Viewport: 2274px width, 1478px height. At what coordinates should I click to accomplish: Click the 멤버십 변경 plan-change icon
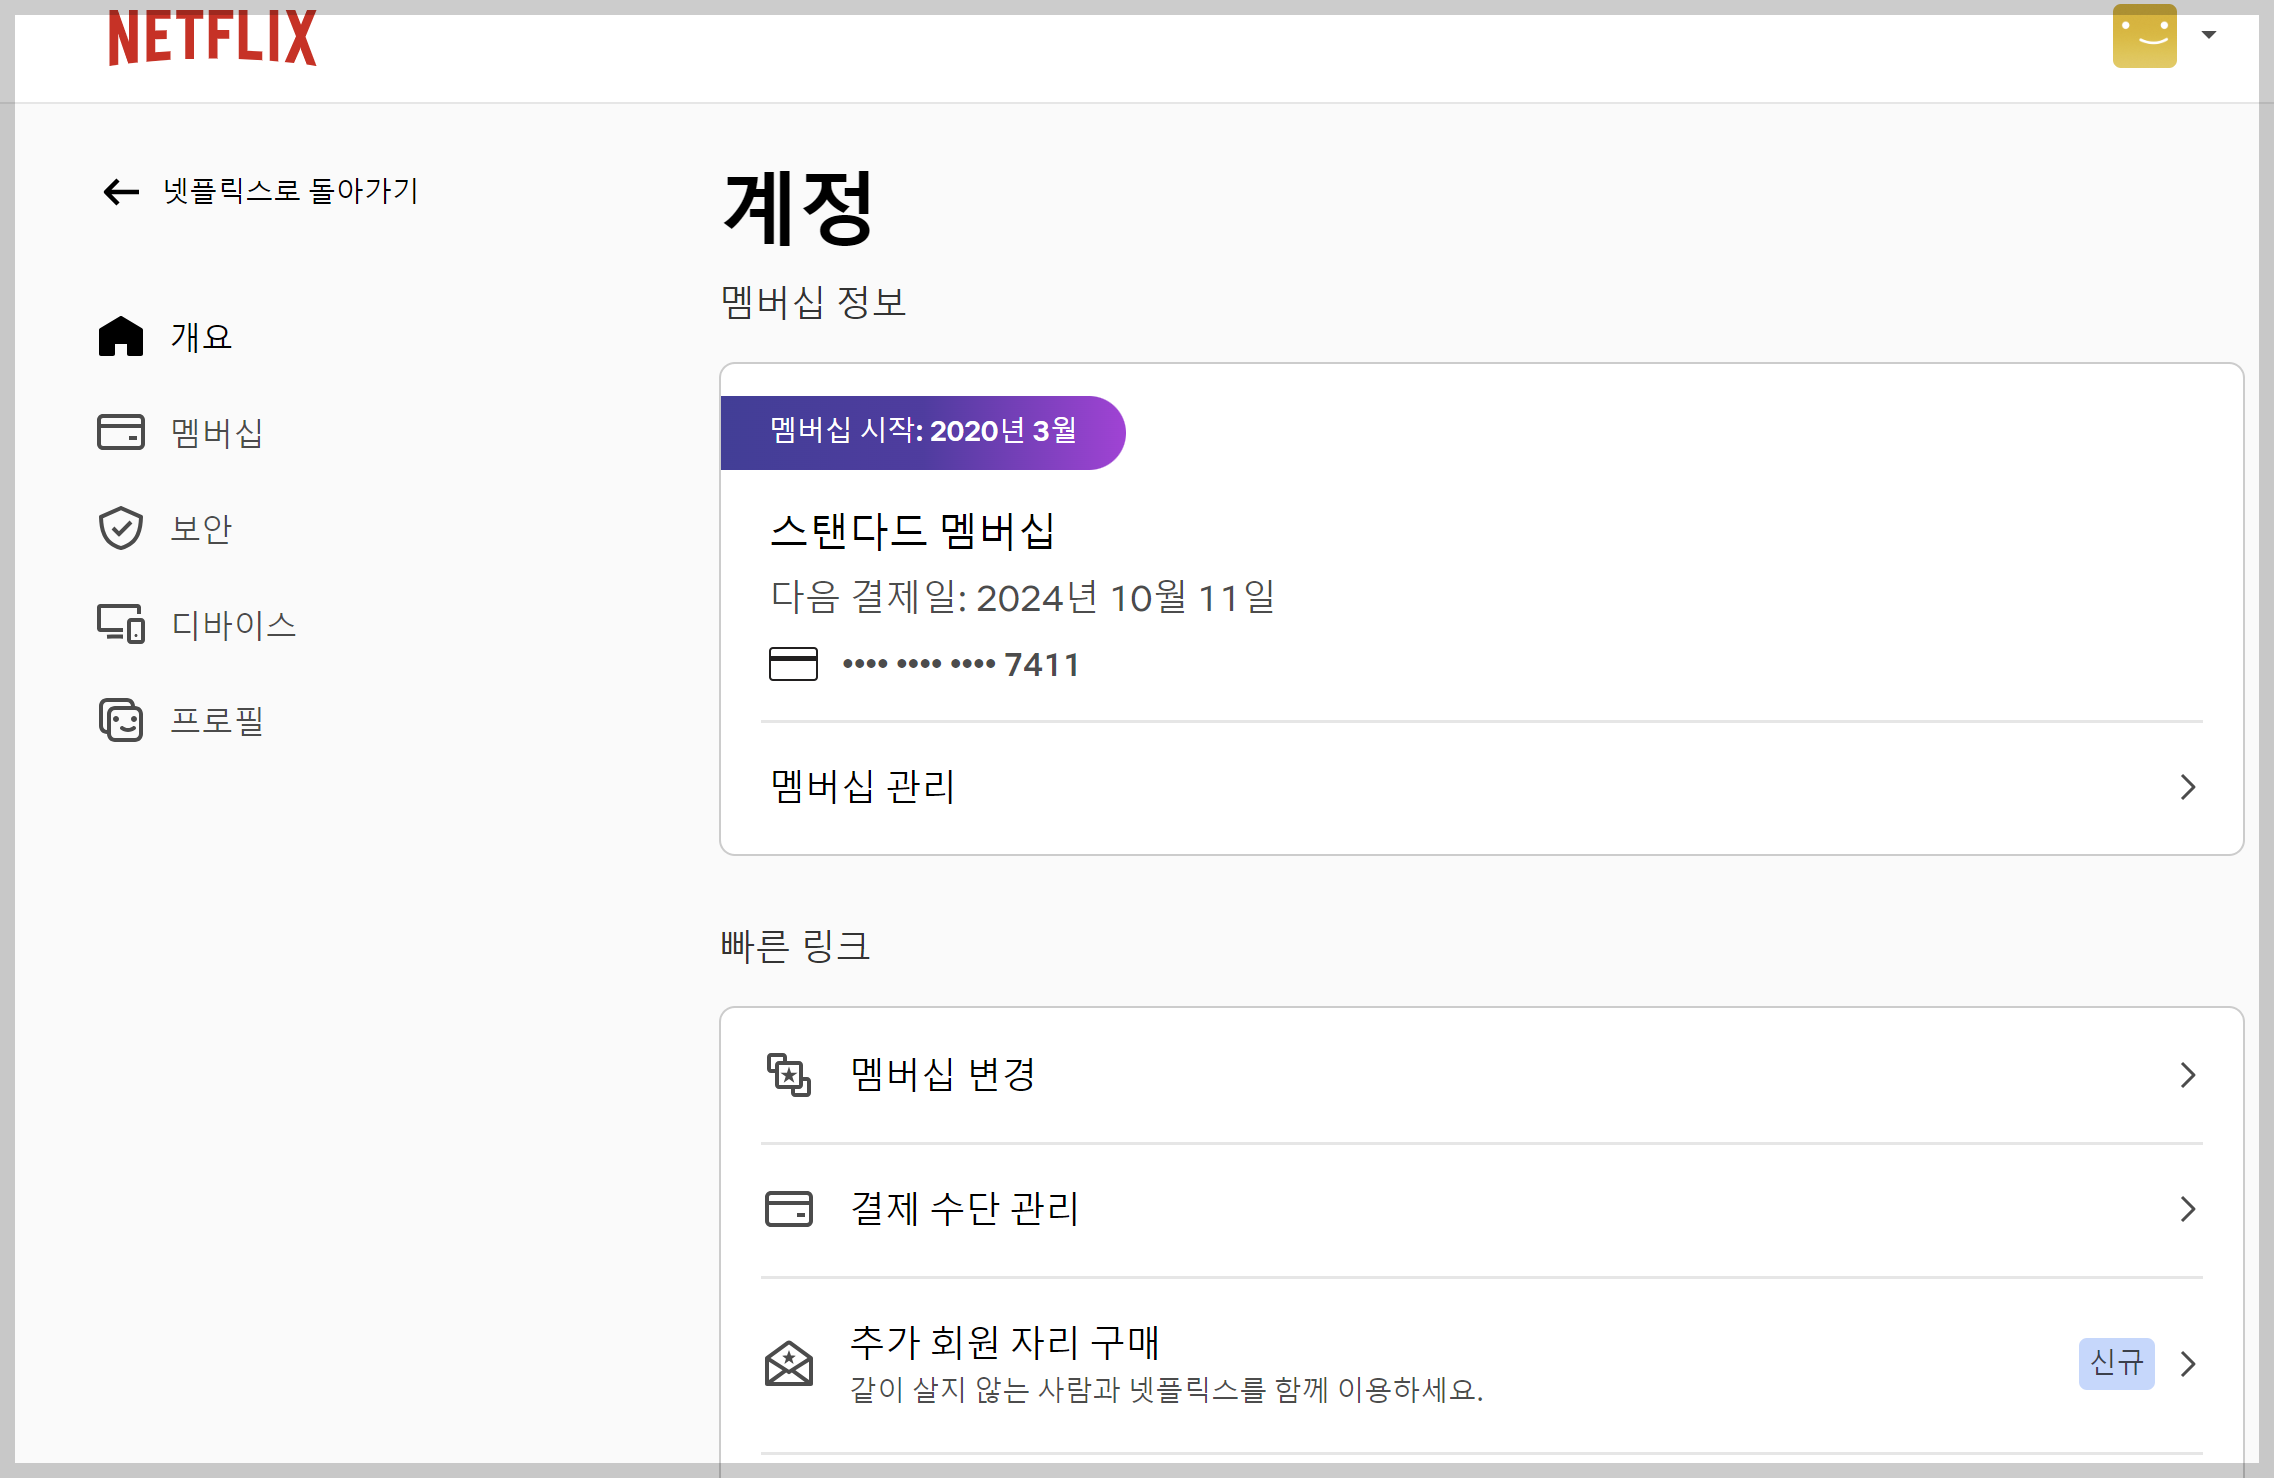point(789,1074)
